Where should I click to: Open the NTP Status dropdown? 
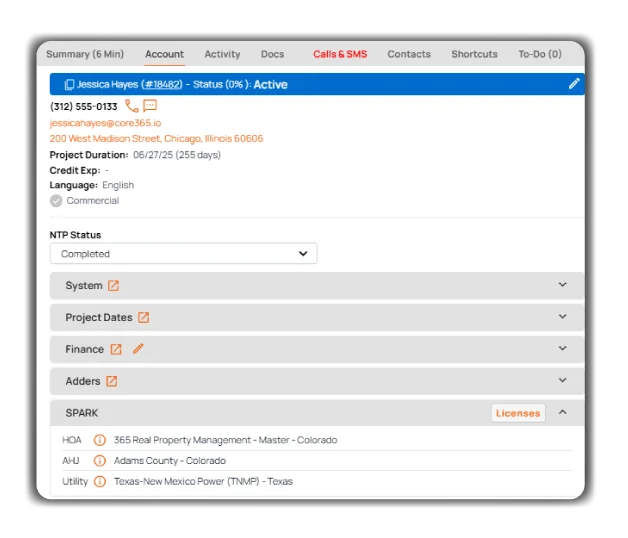point(183,254)
